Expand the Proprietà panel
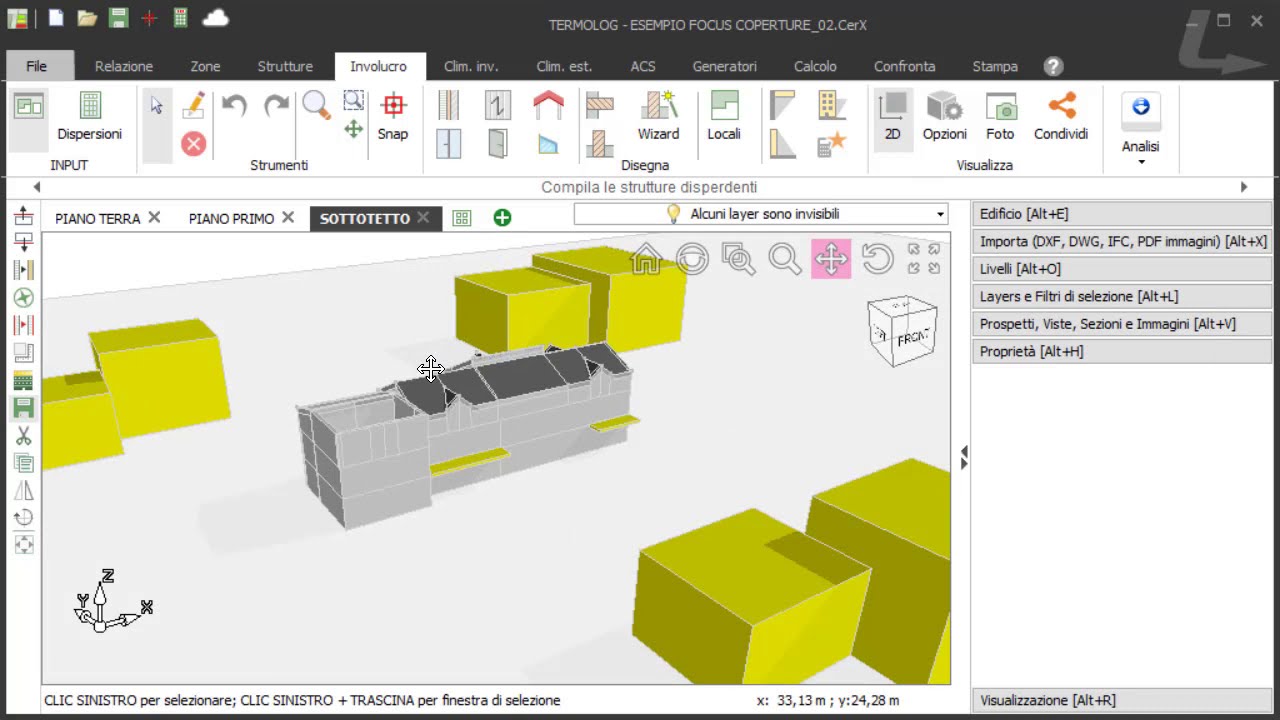1280x720 pixels. [x=1121, y=351]
